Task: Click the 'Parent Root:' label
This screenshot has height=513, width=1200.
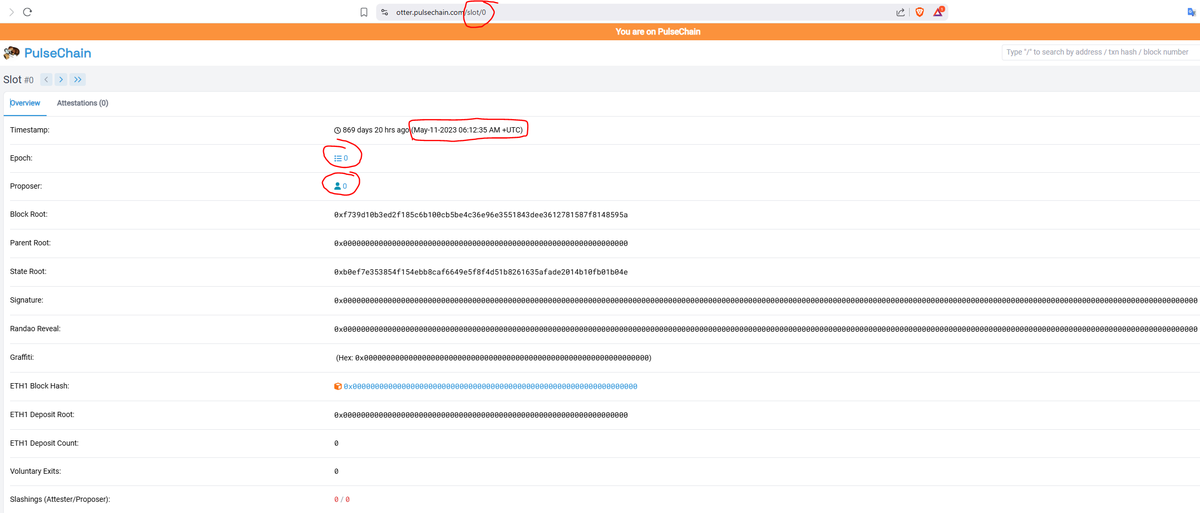Action: (30, 243)
